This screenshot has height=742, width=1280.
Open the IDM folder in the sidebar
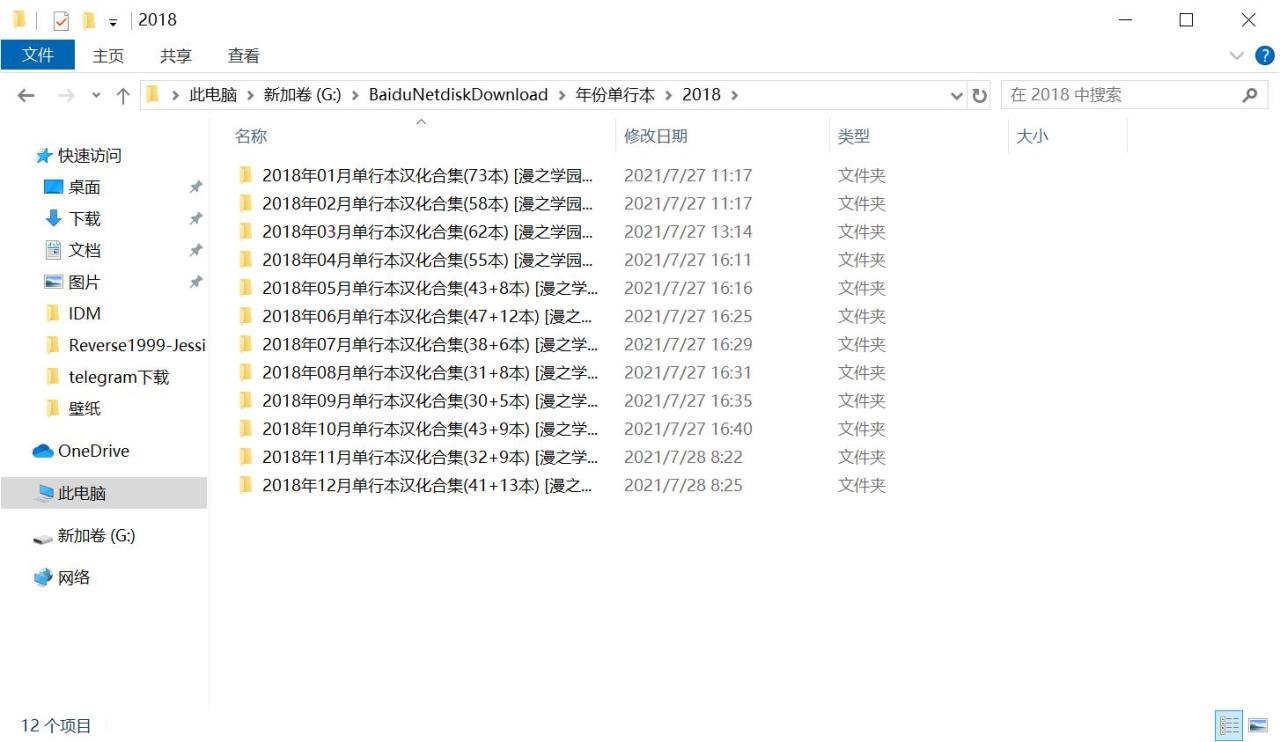[84, 313]
